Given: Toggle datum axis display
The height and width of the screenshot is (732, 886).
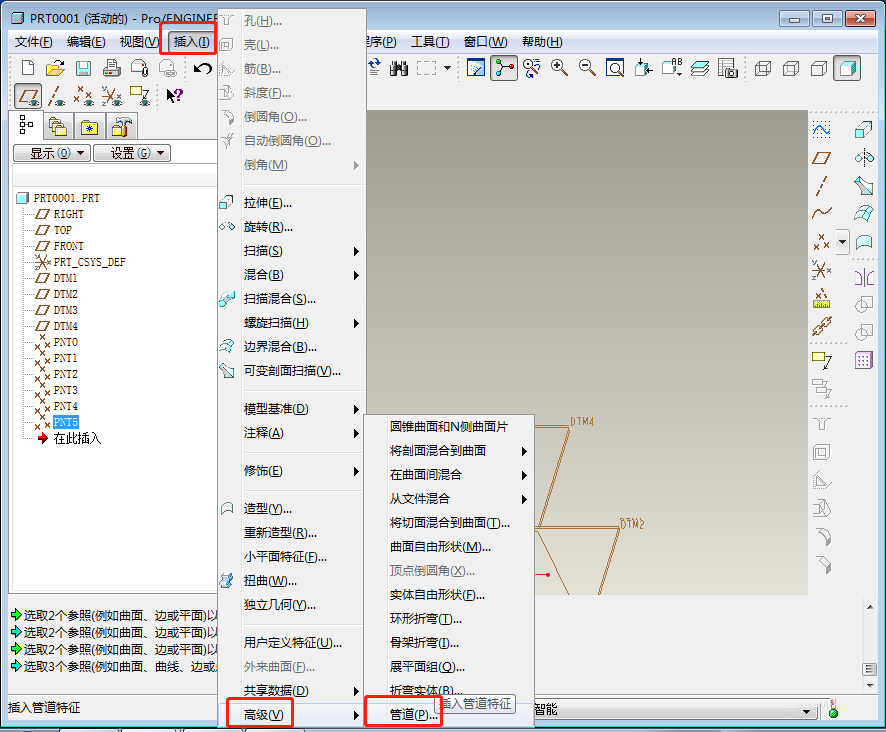Looking at the screenshot, I should pos(56,96).
